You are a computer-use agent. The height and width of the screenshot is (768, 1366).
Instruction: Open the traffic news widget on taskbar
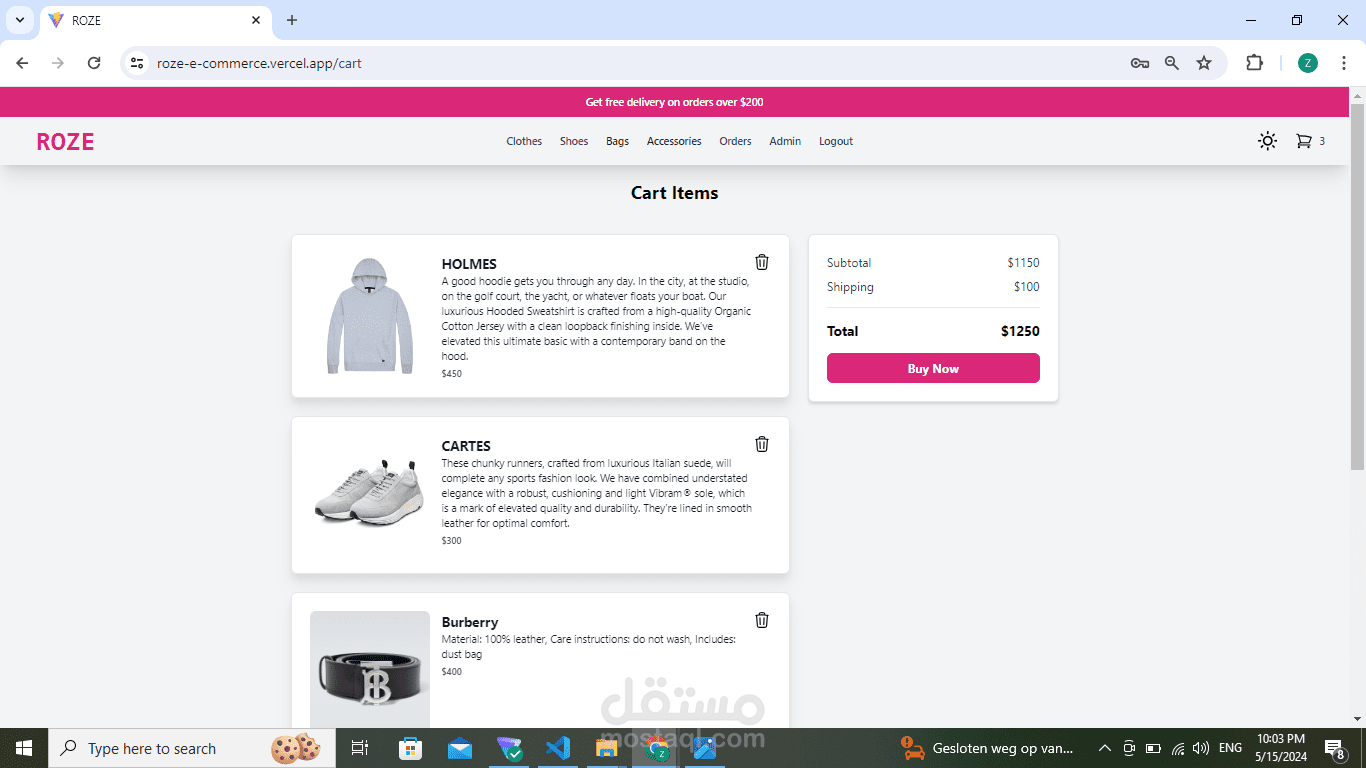(x=987, y=748)
